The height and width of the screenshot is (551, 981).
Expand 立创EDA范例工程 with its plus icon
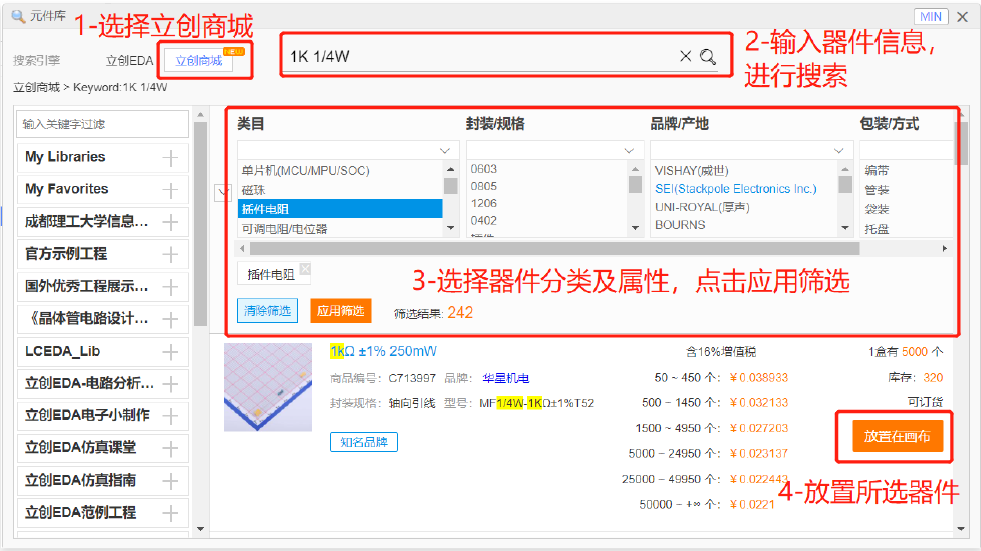coord(170,513)
